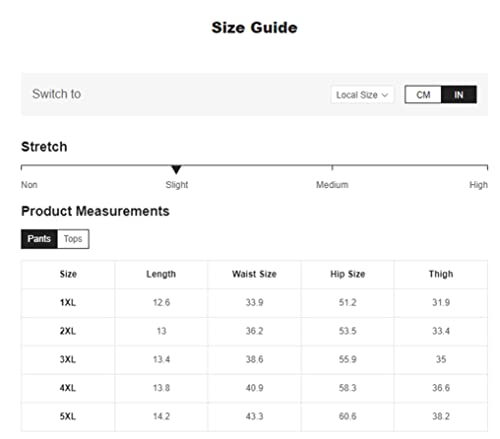Click the Local Size chevron arrow
This screenshot has height=439, width=500.
pos(385,95)
